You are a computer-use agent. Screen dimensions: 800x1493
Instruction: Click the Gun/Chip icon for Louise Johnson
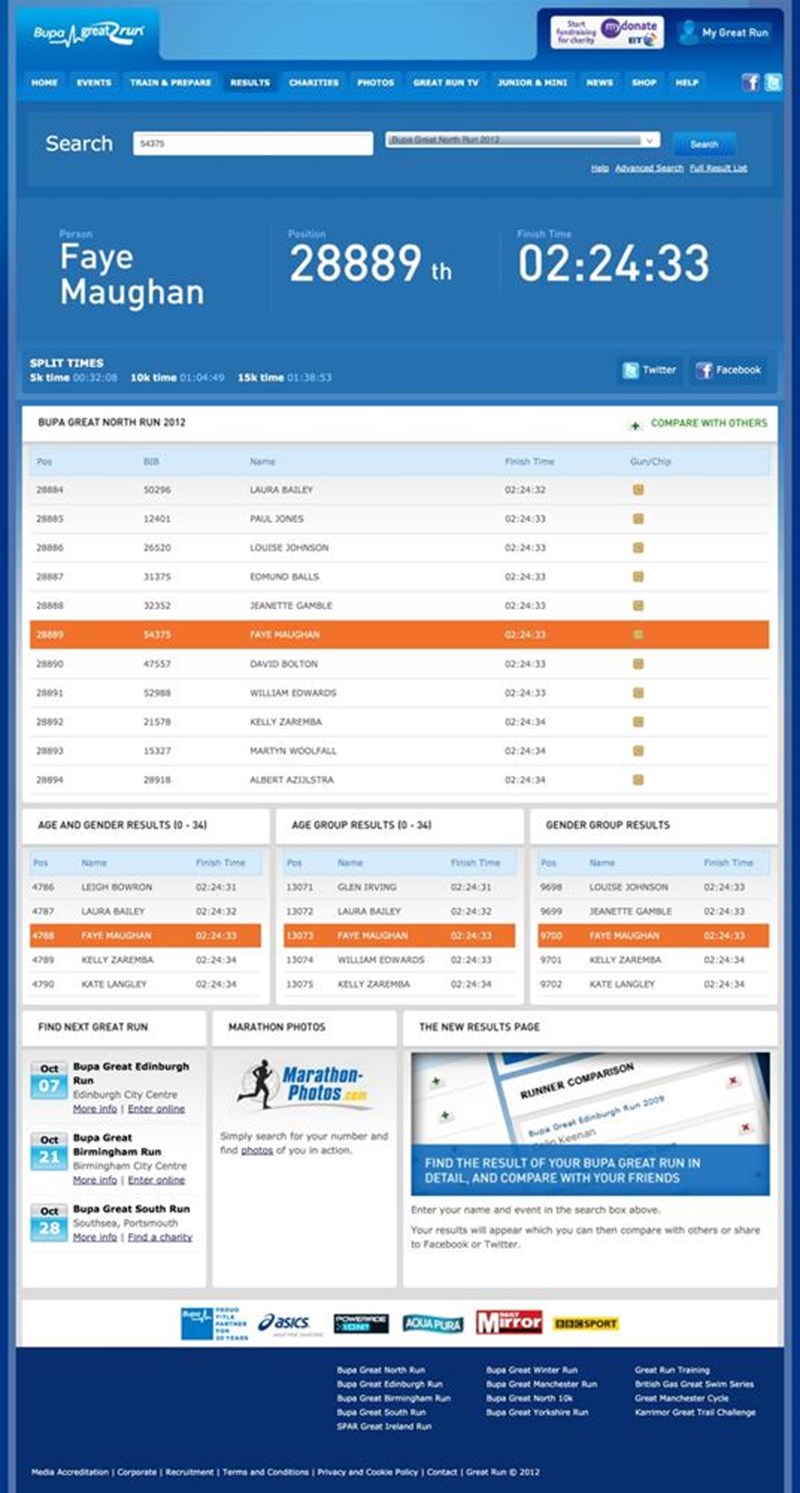tap(638, 548)
